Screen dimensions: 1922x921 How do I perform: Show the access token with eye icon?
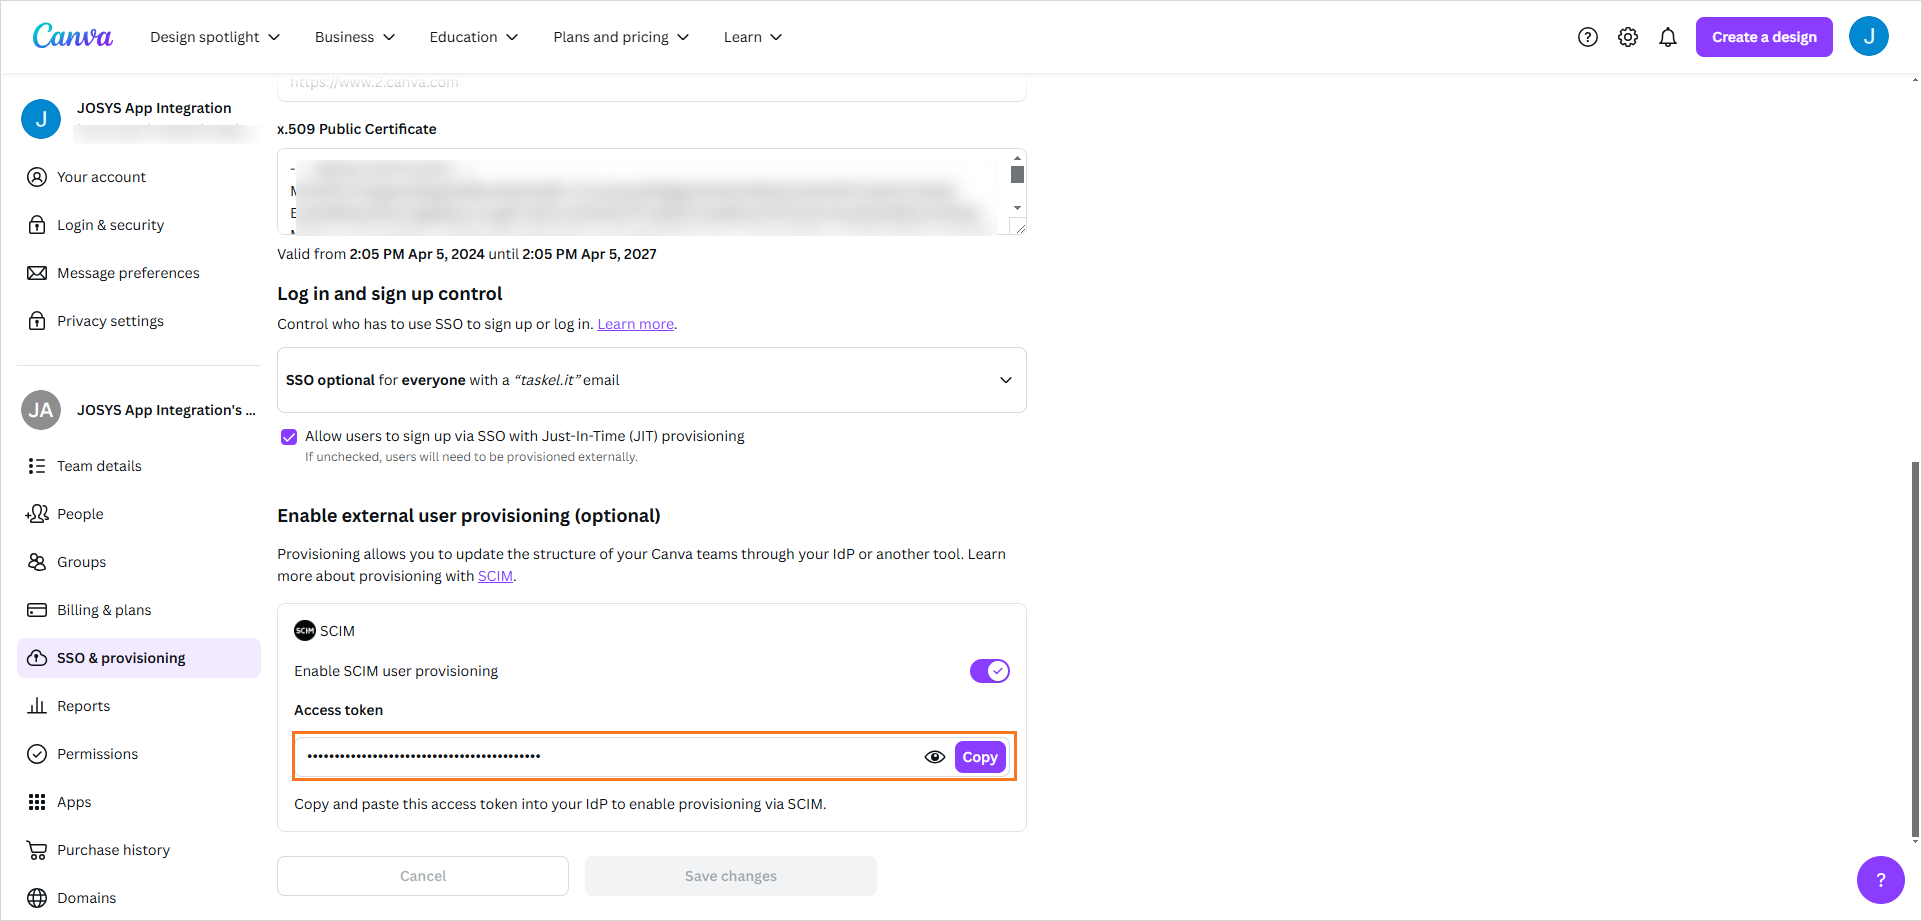coord(935,757)
